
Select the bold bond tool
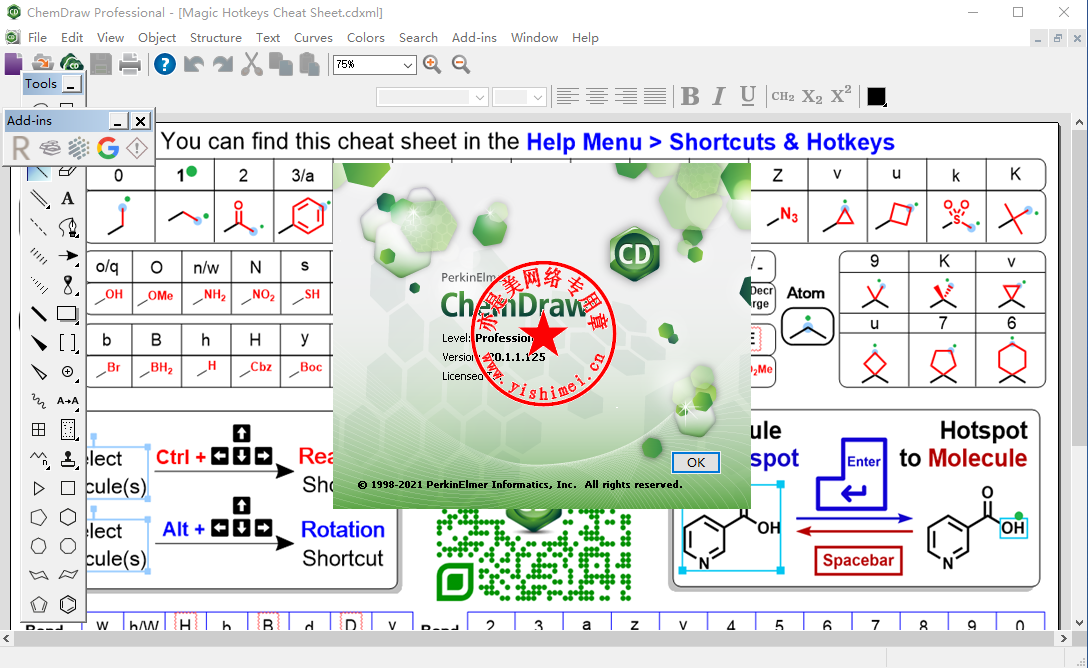point(38,314)
